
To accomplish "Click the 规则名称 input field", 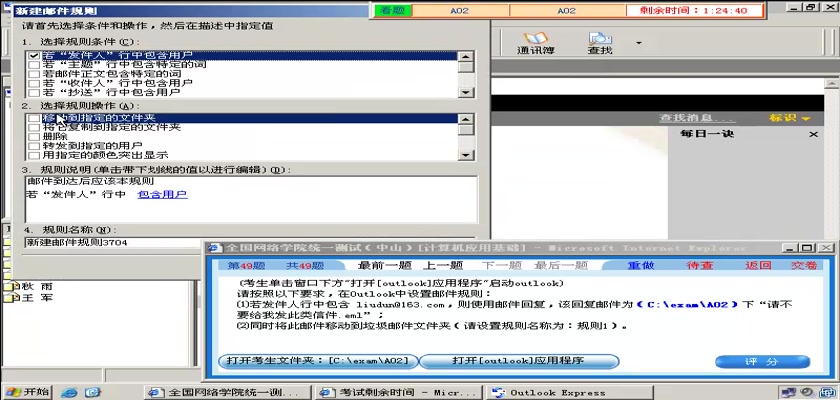I will pos(249,242).
